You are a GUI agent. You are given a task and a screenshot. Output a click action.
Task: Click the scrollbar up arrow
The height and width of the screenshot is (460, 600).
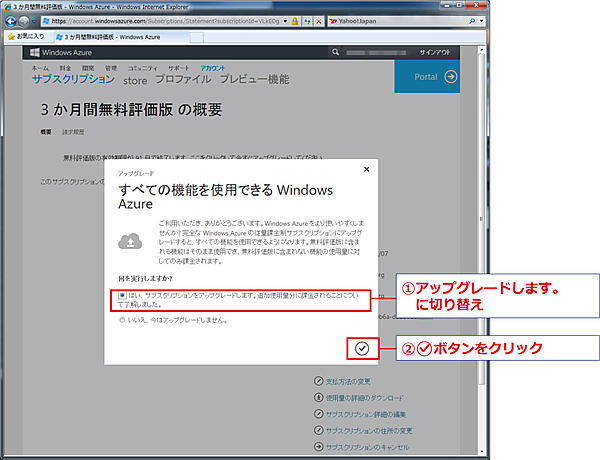[482, 50]
